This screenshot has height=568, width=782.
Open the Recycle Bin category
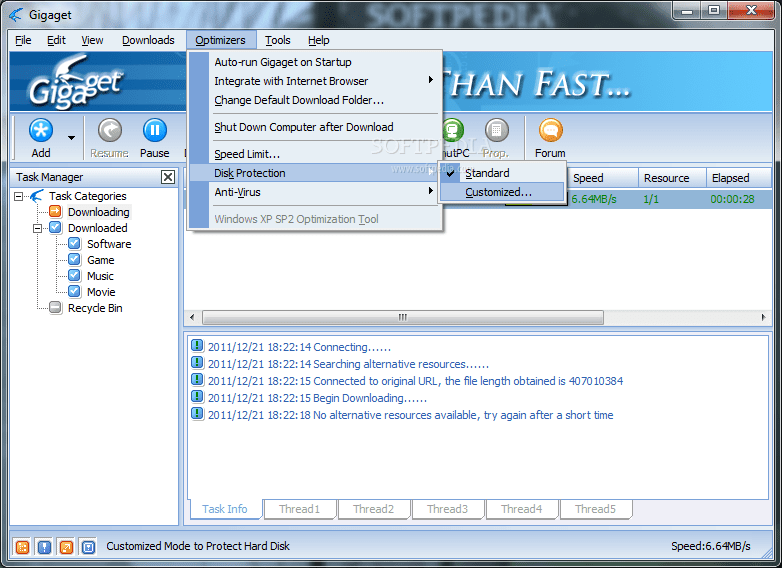point(95,308)
